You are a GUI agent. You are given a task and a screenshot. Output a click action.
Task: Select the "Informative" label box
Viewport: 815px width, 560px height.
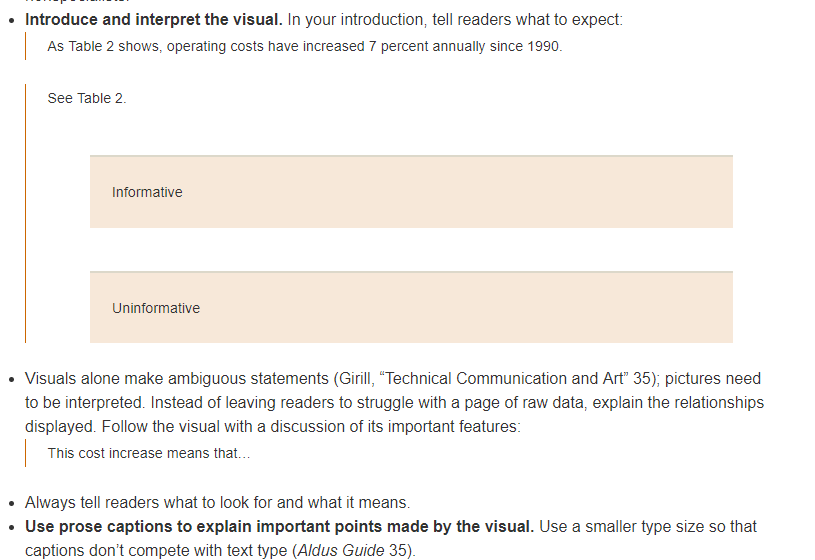411,192
